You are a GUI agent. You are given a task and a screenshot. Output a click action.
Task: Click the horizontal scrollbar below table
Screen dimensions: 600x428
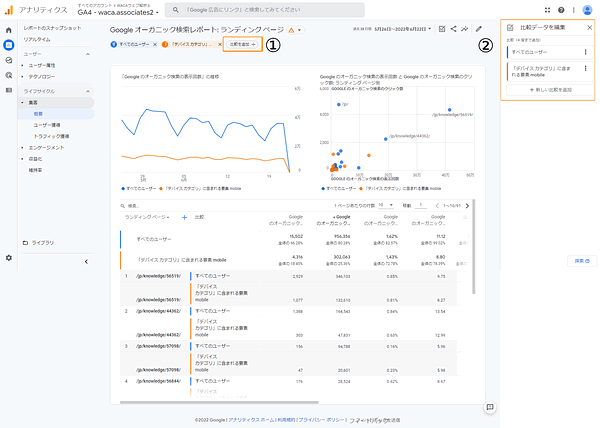tap(219, 402)
